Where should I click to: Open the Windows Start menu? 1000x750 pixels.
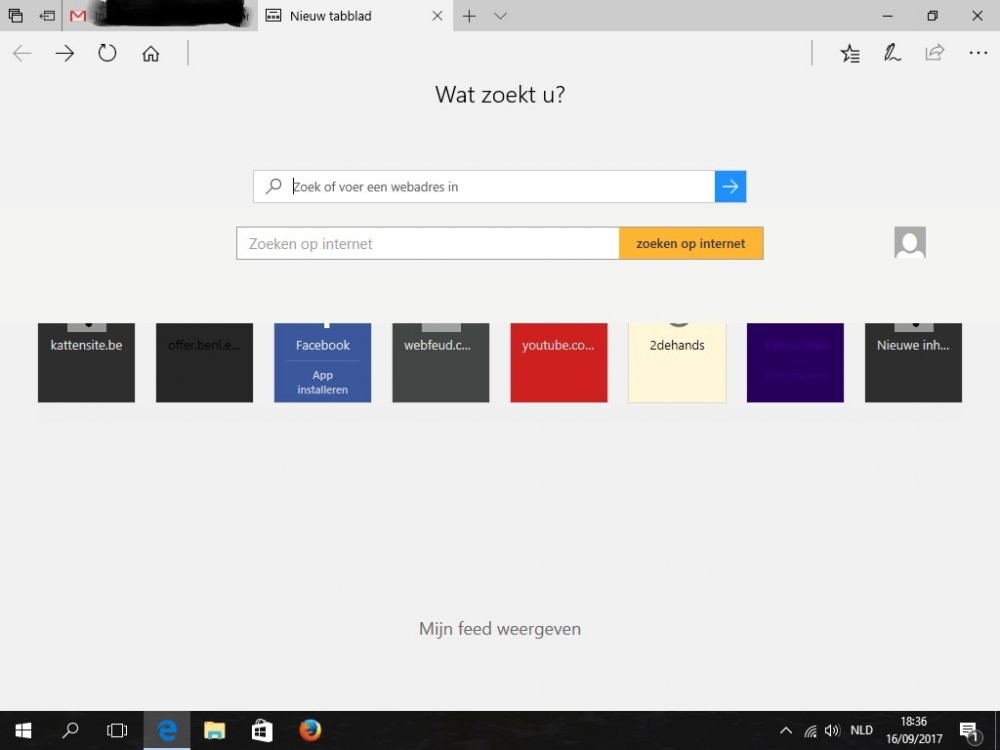pyautogui.click(x=23, y=730)
